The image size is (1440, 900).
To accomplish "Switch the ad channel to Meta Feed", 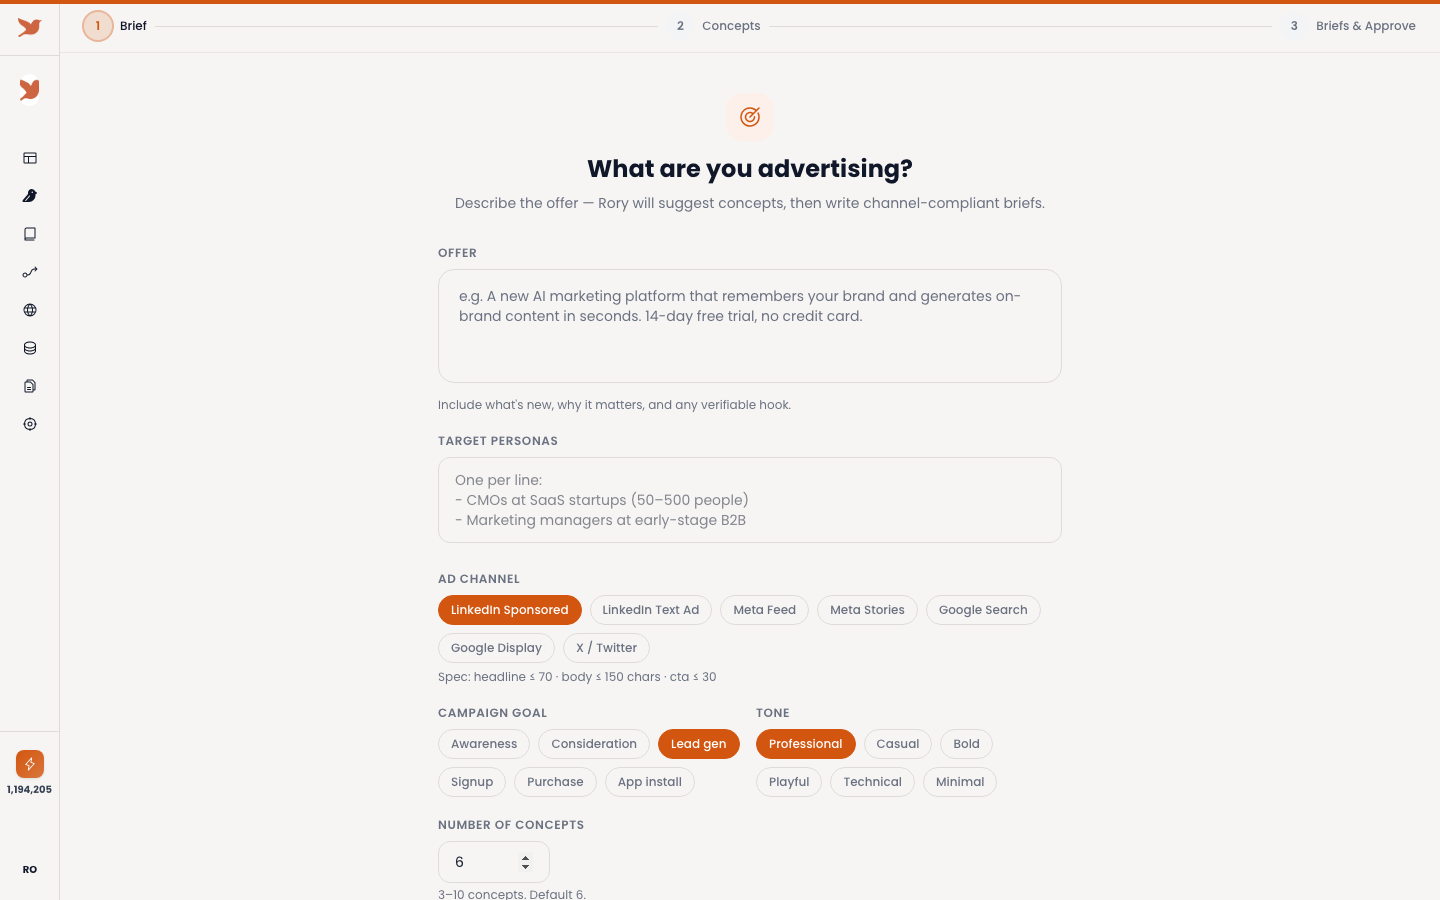I will tap(764, 609).
